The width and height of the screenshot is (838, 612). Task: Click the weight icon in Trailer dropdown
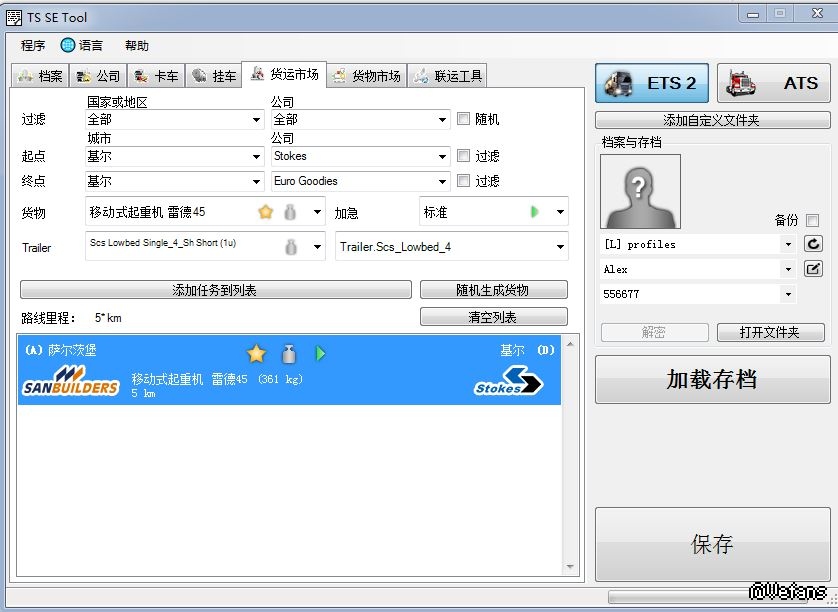point(291,247)
